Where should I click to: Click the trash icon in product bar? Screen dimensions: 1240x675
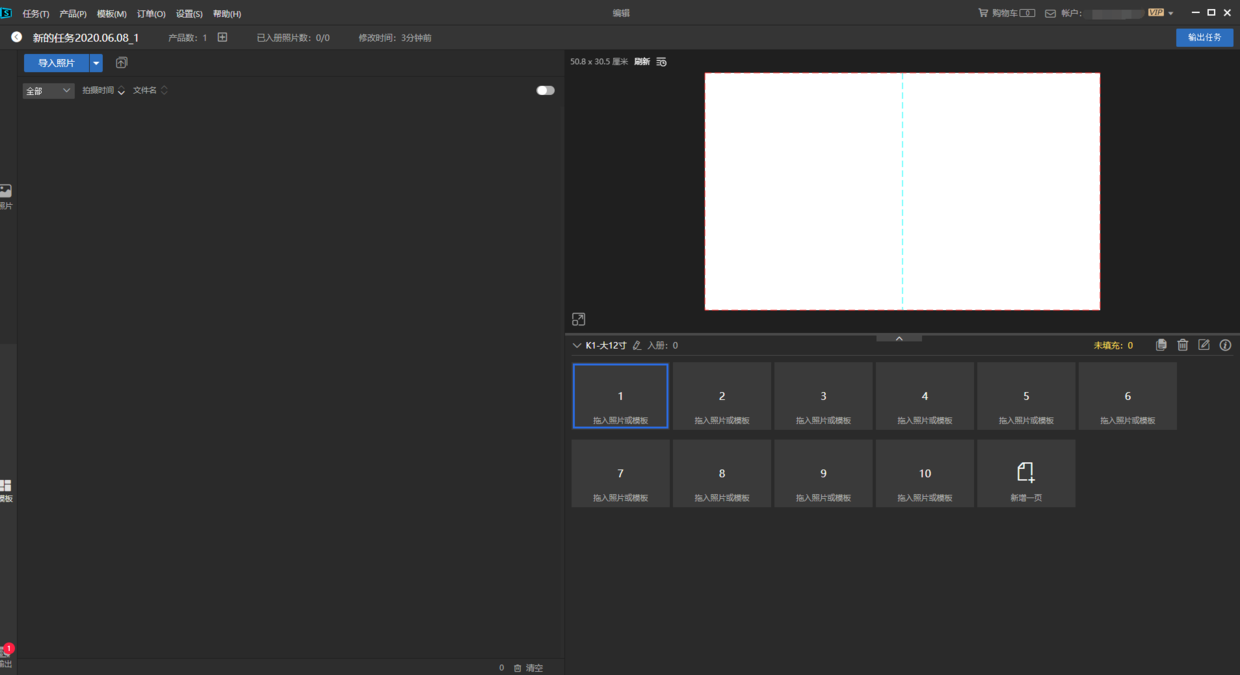(1182, 345)
